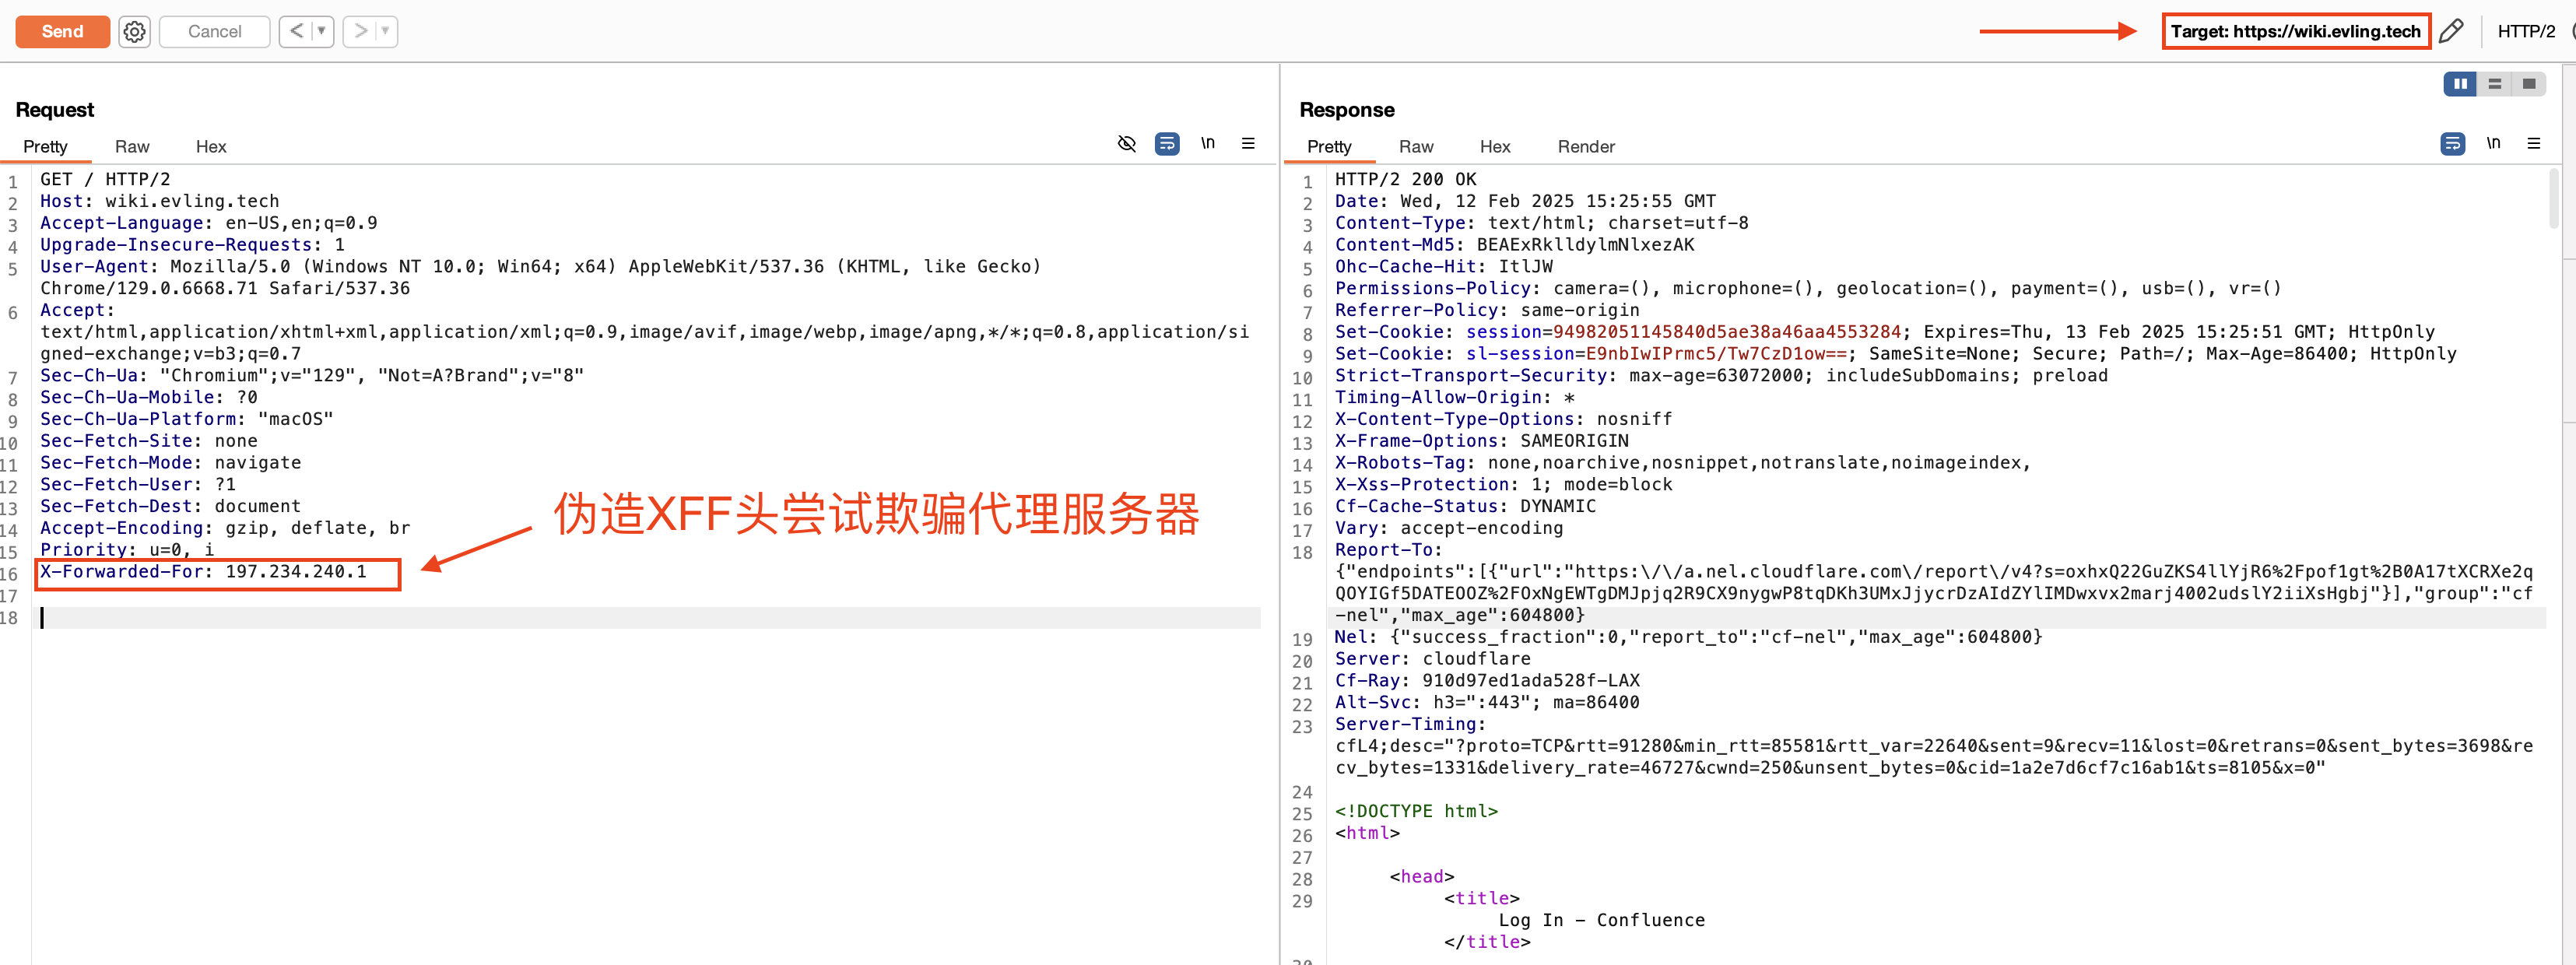Switch Request view to Hex tab

211,146
